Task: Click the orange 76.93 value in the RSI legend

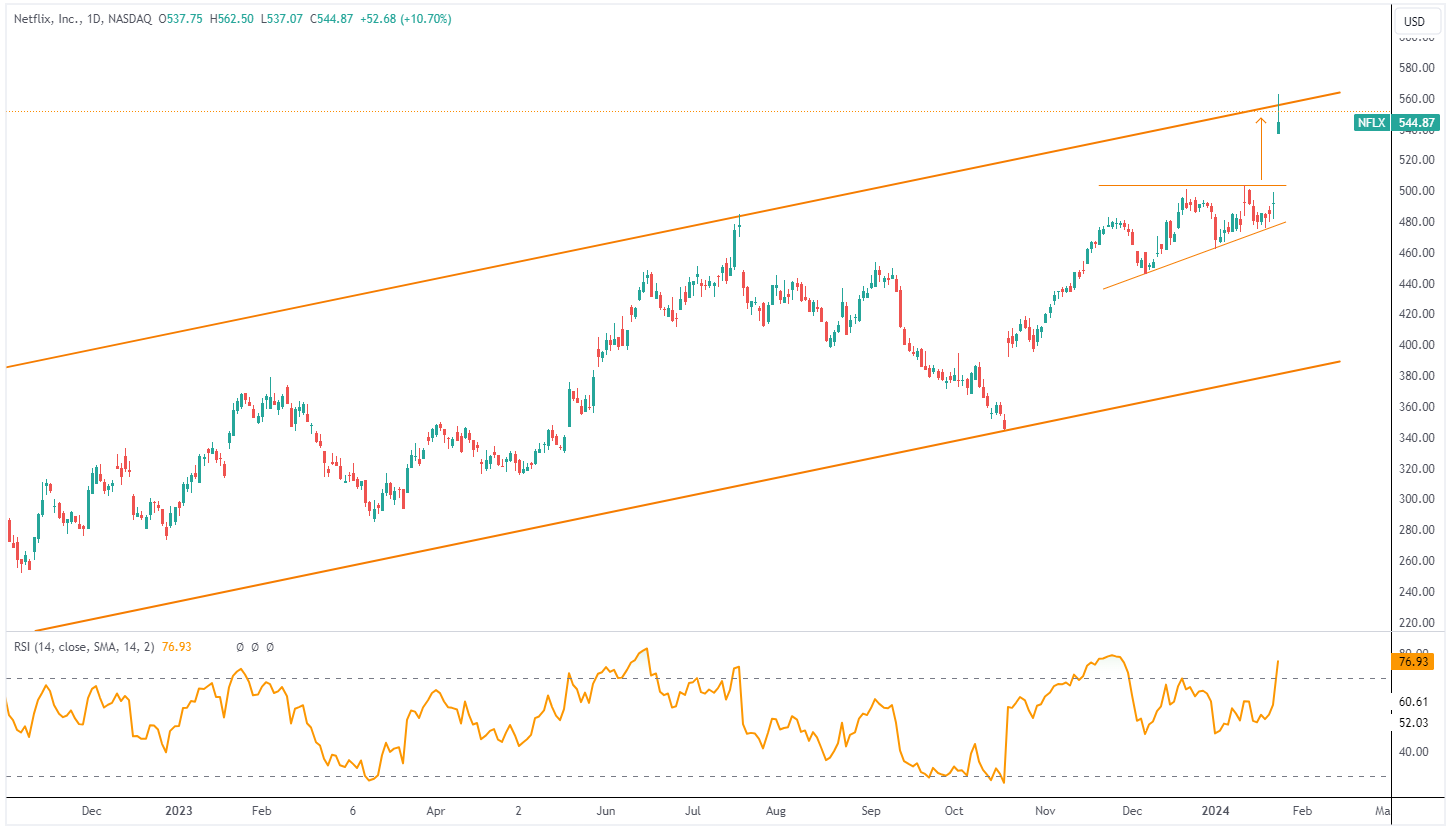Action: (175, 647)
